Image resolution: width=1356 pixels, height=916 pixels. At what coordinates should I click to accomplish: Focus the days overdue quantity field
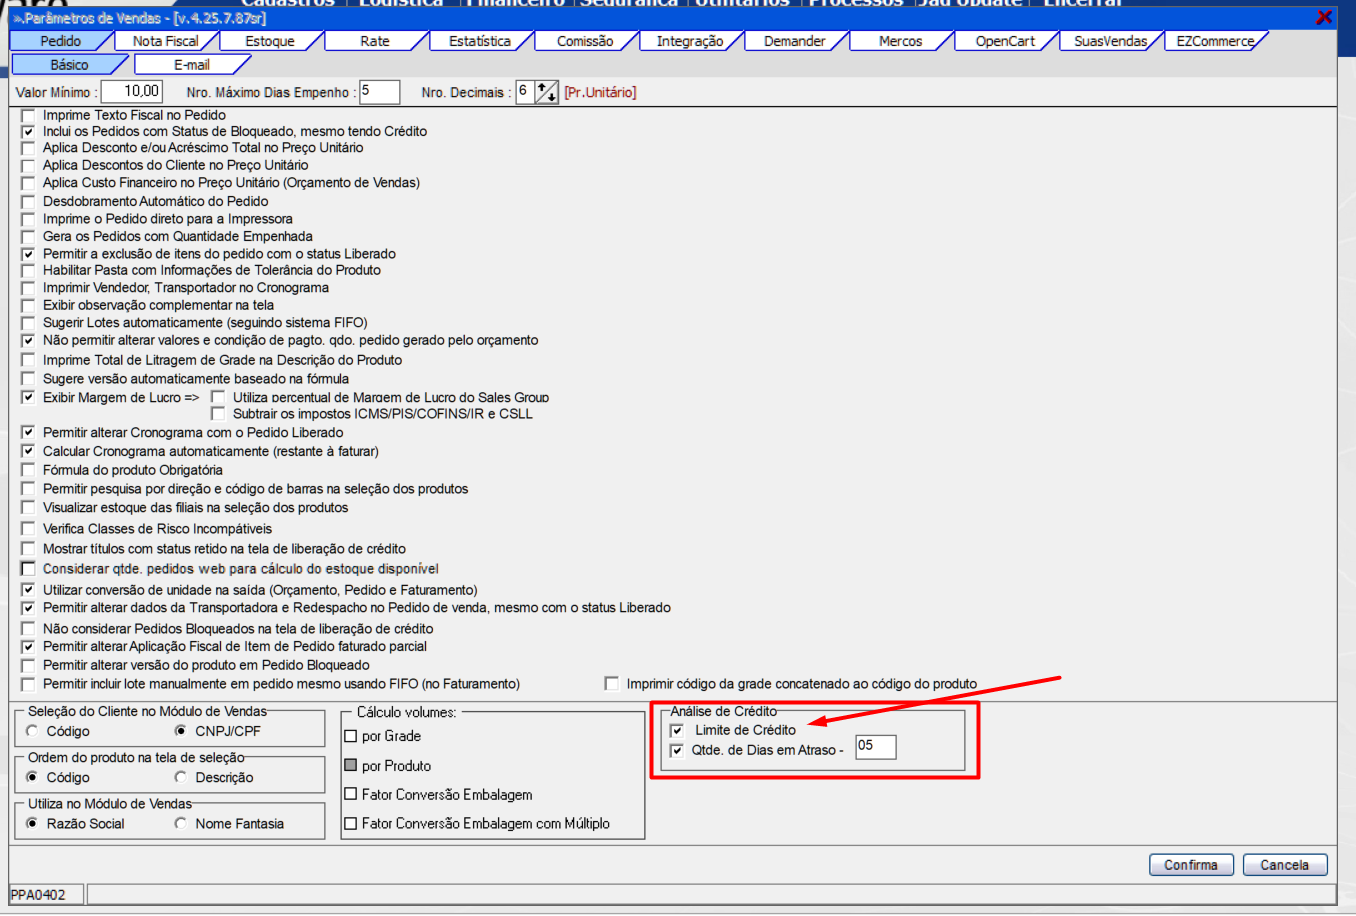coord(875,746)
